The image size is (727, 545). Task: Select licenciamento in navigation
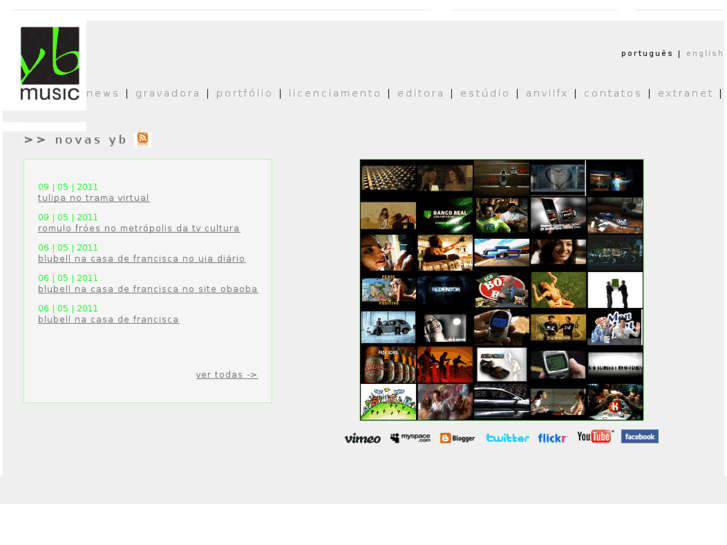tap(334, 93)
